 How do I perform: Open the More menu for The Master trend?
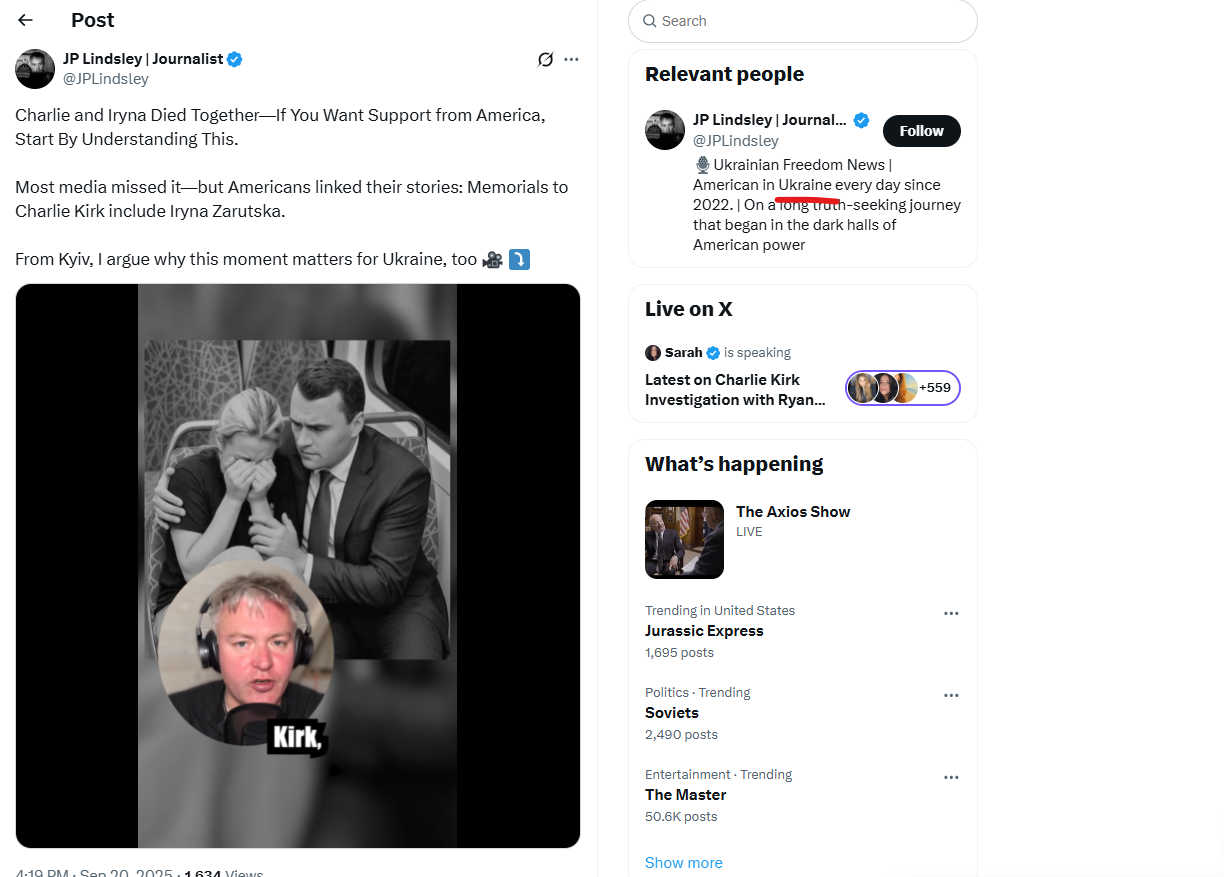point(951,777)
